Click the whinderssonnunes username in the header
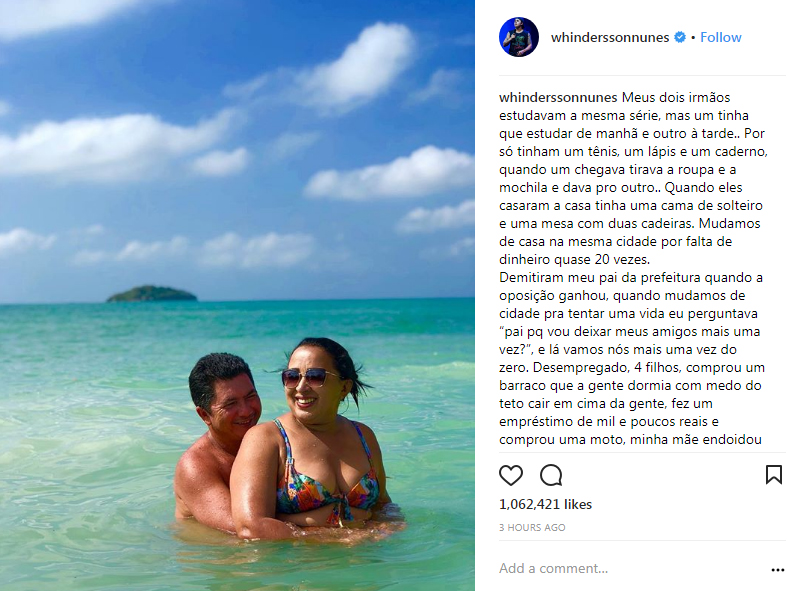Screen dimensions: 789x591 (x=610, y=37)
